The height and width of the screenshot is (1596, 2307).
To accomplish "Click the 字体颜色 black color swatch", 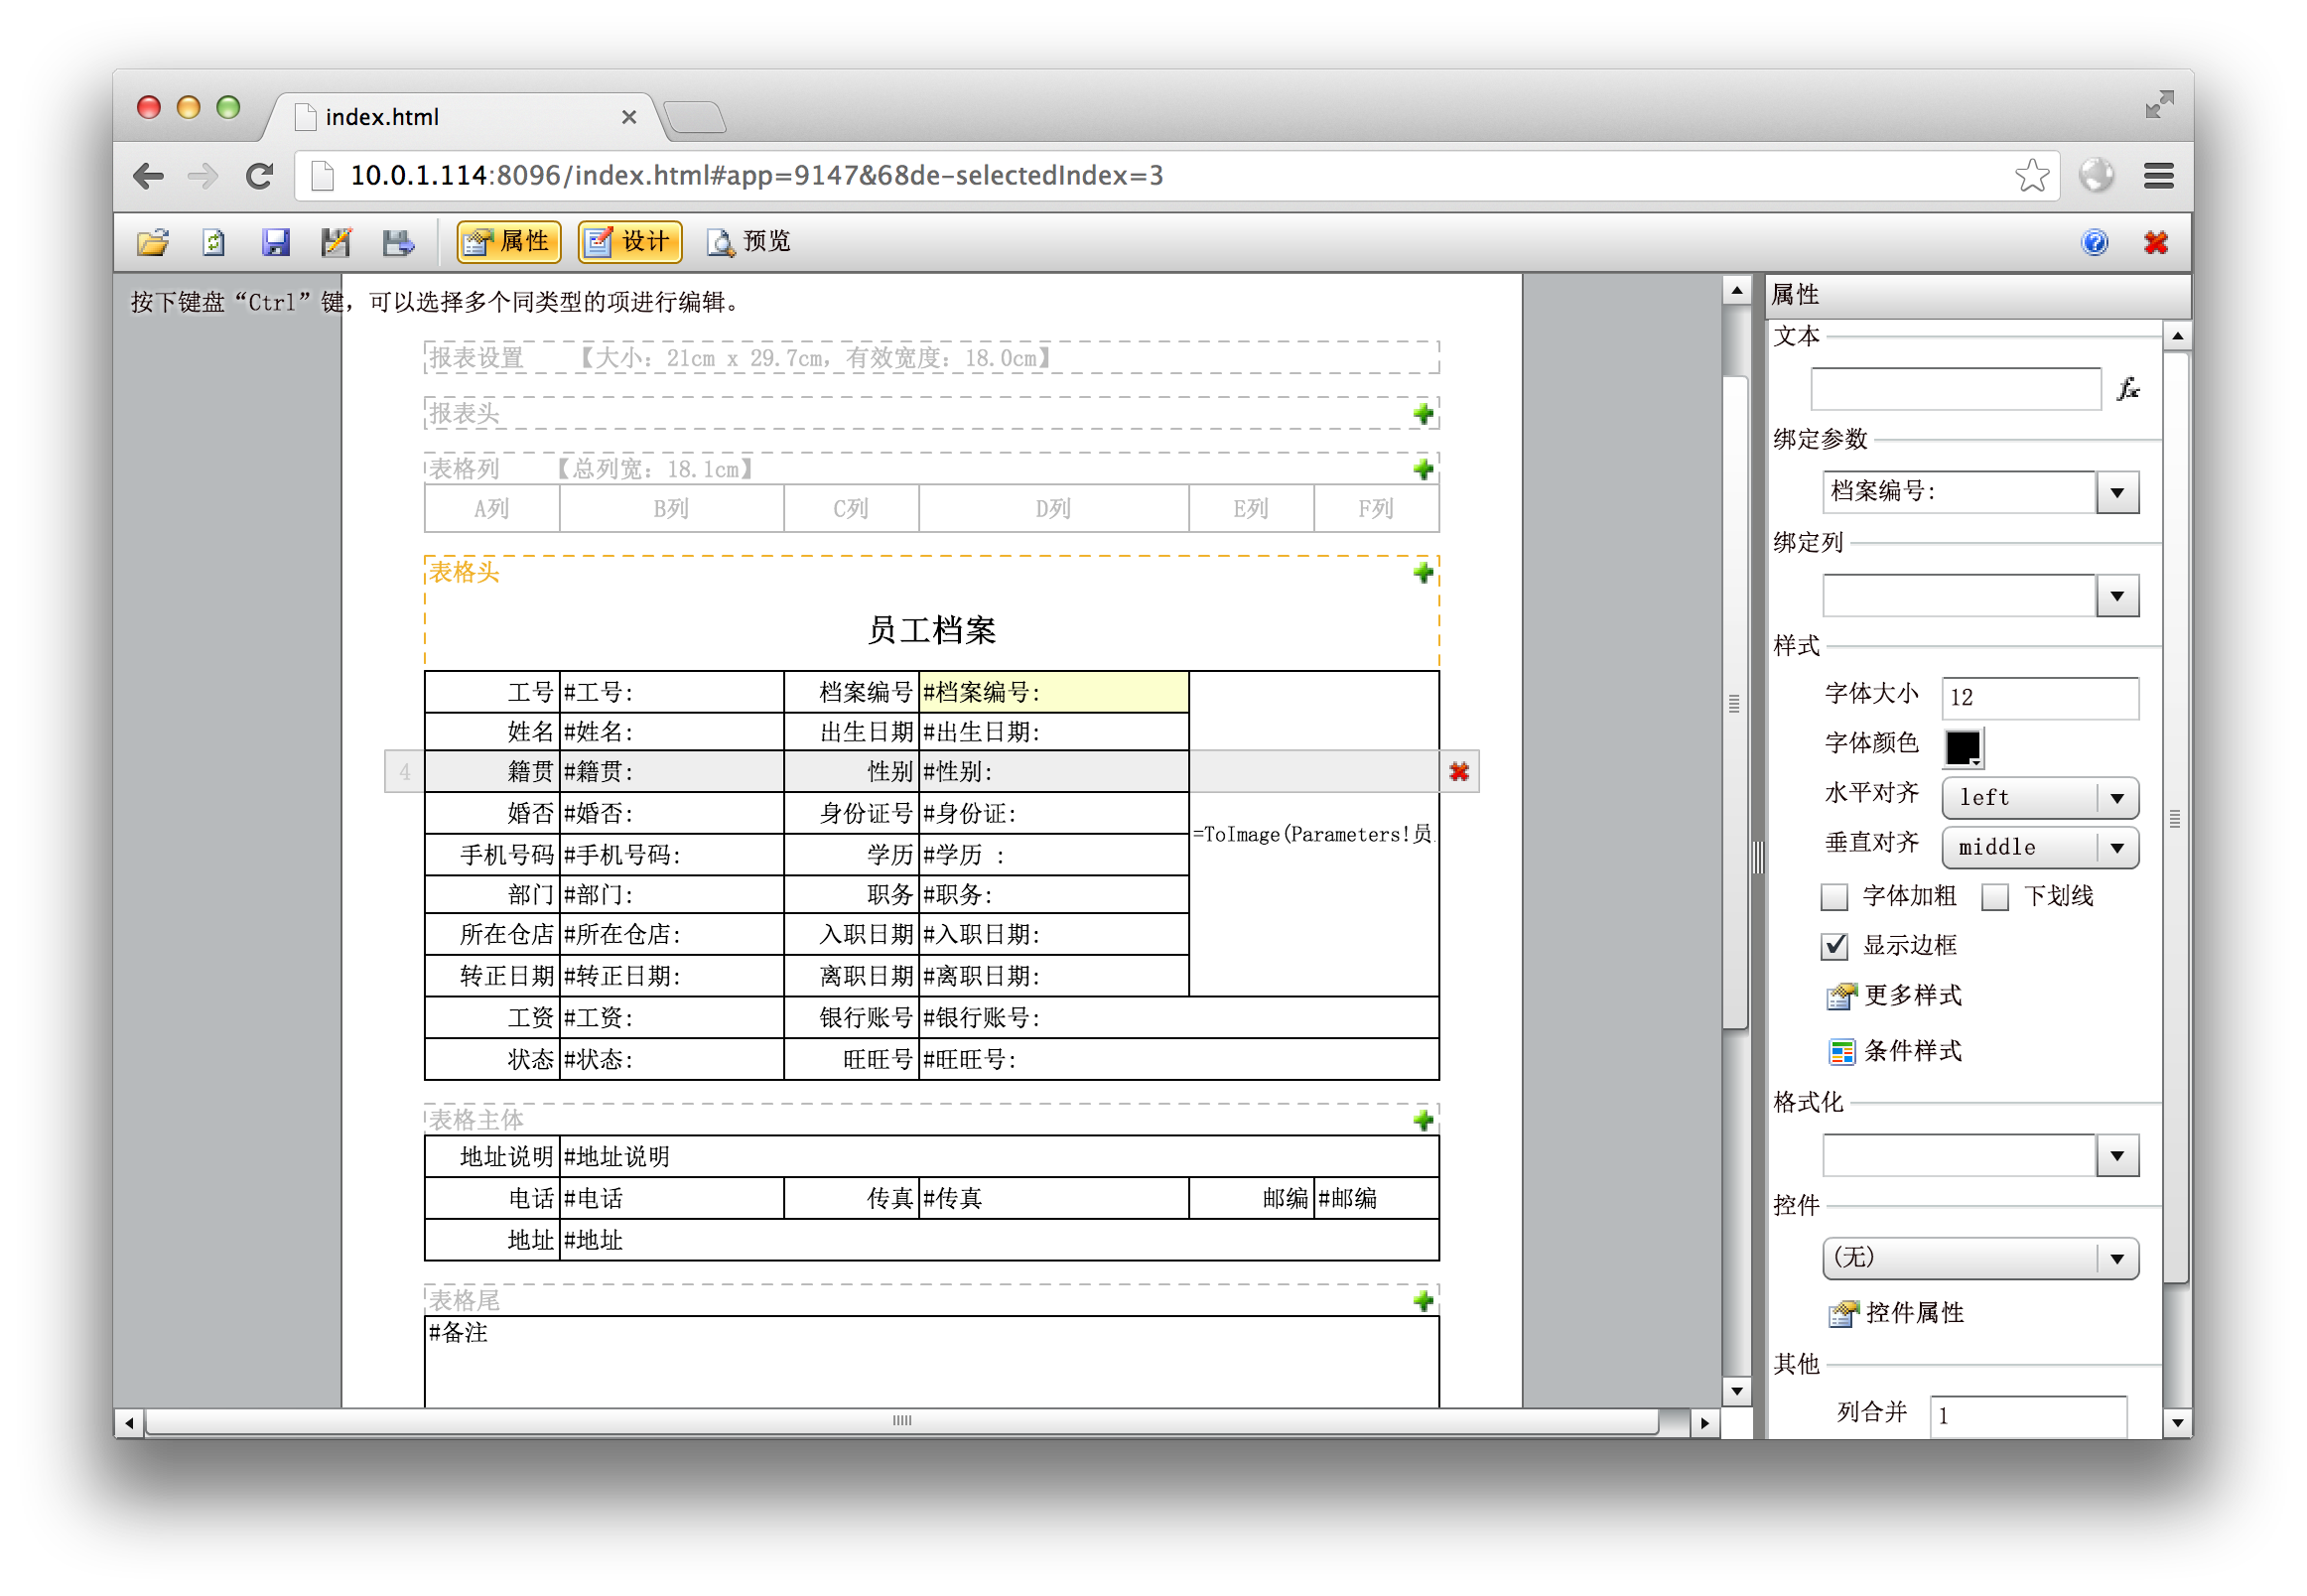I will point(1962,747).
